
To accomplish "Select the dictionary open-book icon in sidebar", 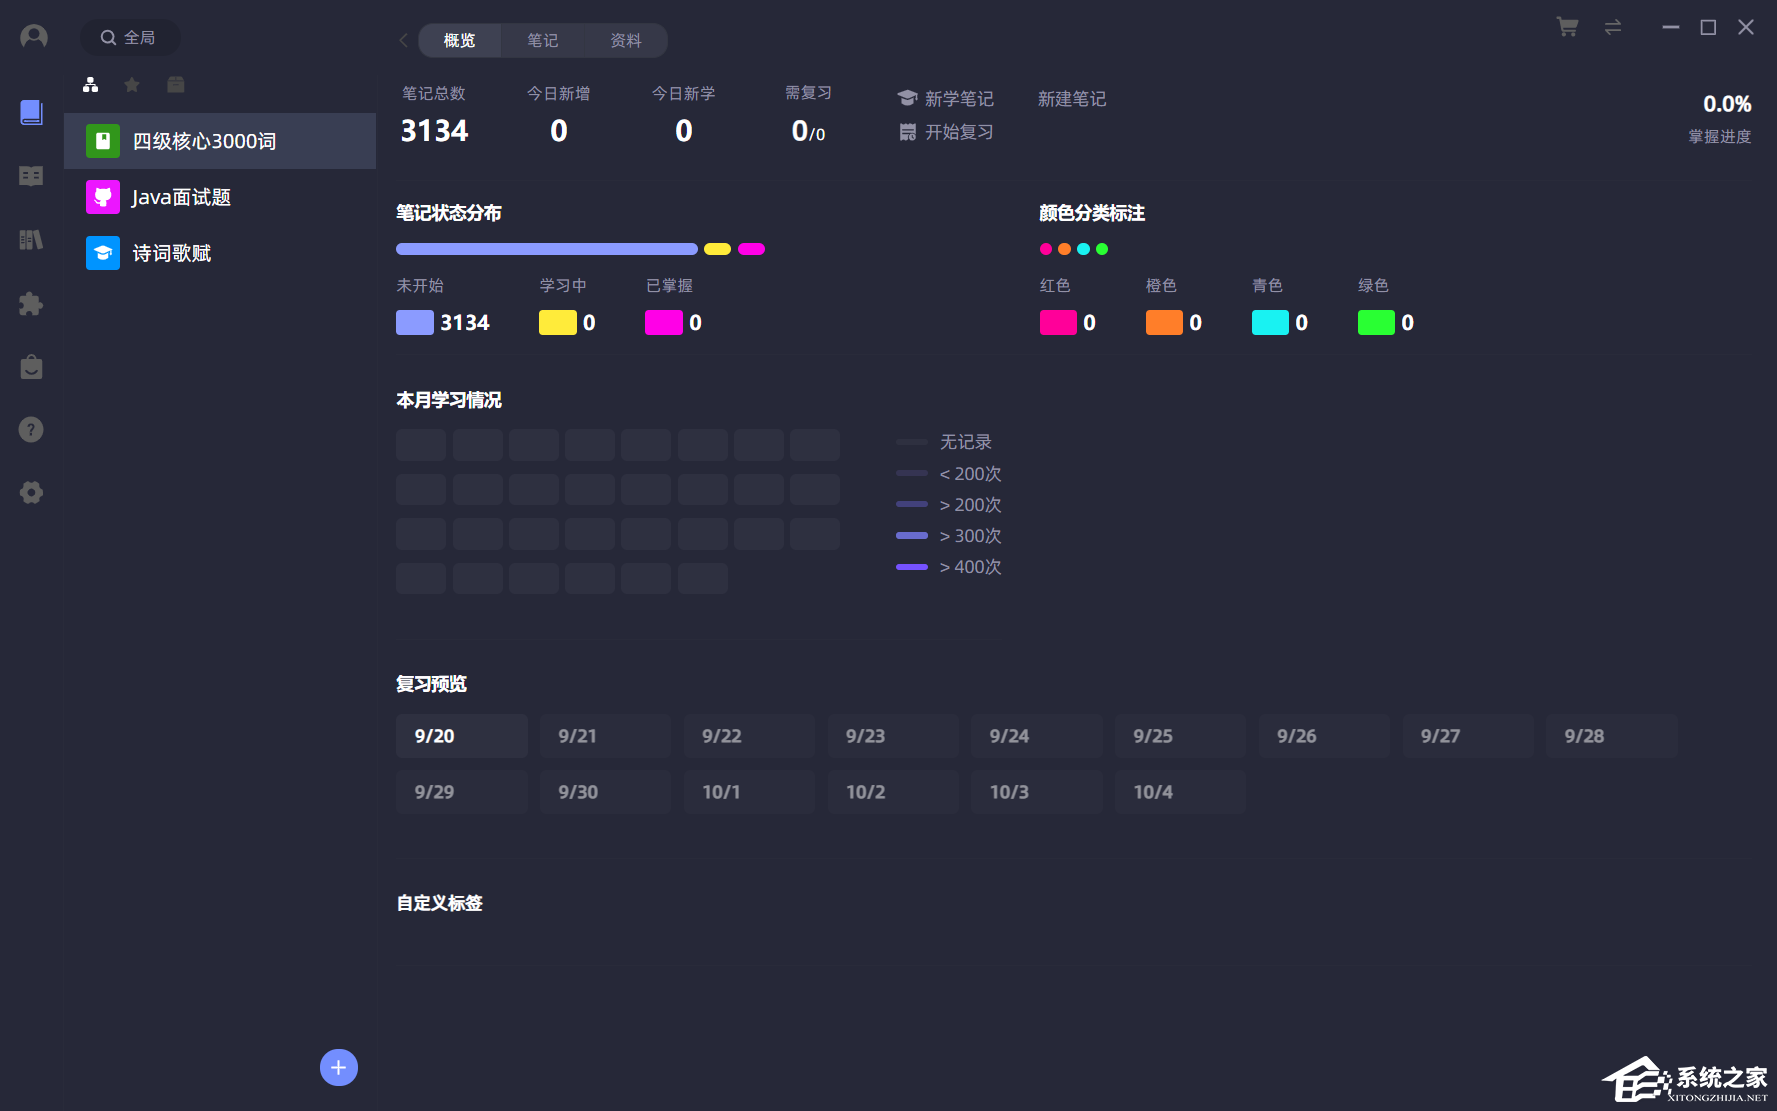I will coord(30,176).
